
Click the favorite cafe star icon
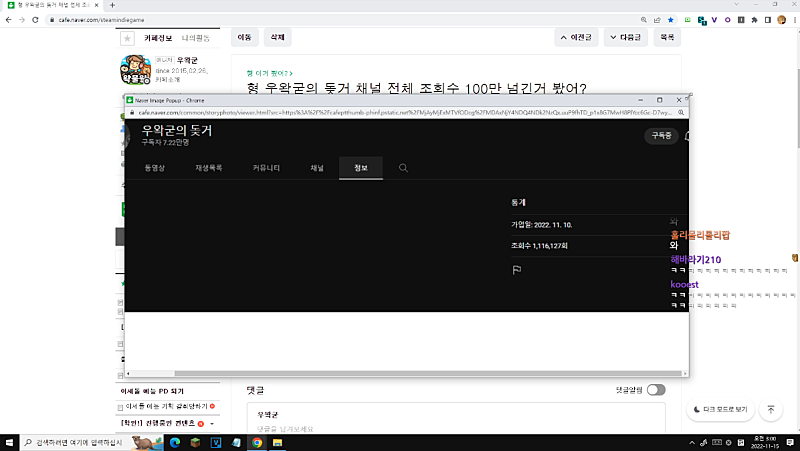click(x=127, y=38)
